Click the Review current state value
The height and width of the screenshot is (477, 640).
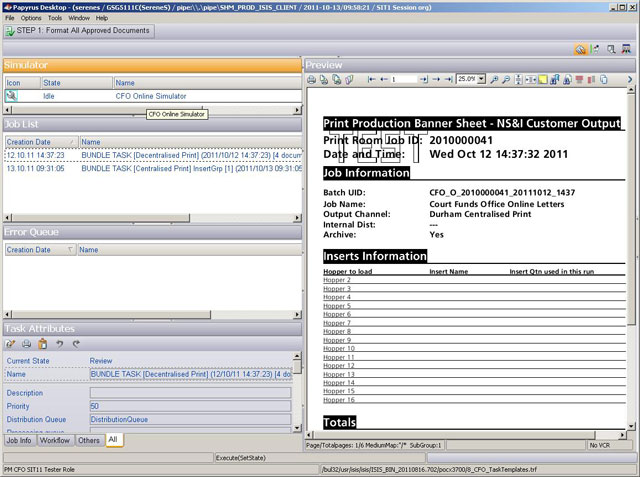pyautogui.click(x=101, y=361)
